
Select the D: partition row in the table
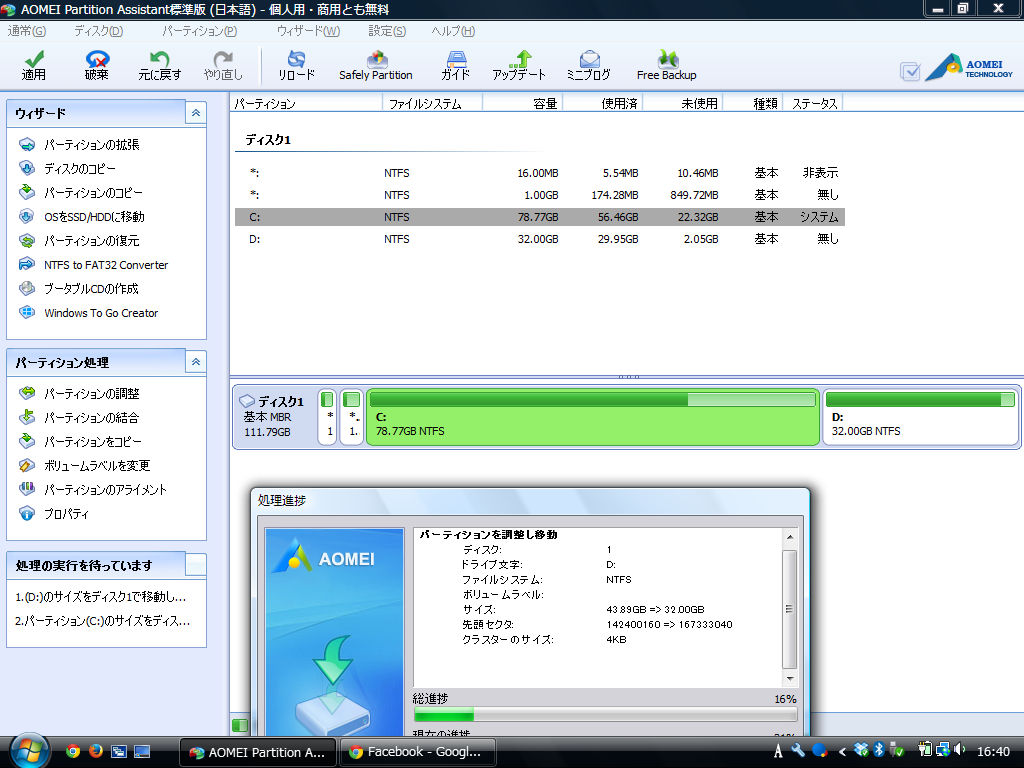click(539, 239)
